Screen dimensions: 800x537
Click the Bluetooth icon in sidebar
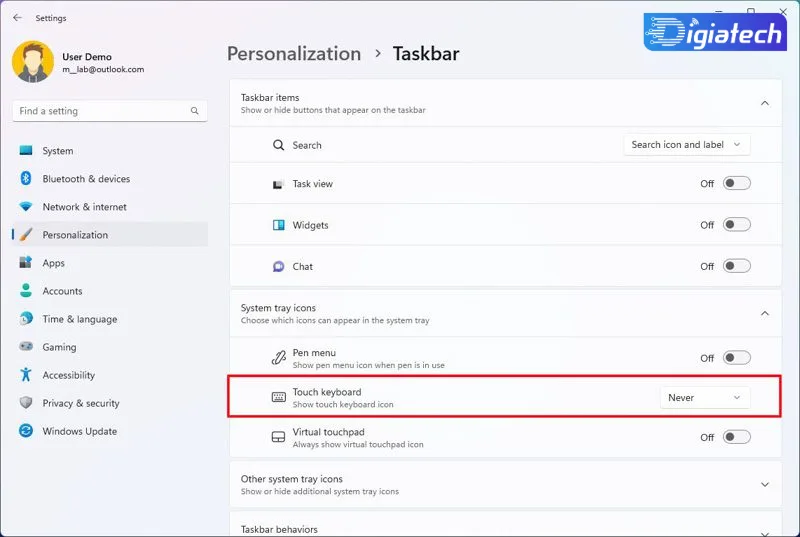click(26, 178)
